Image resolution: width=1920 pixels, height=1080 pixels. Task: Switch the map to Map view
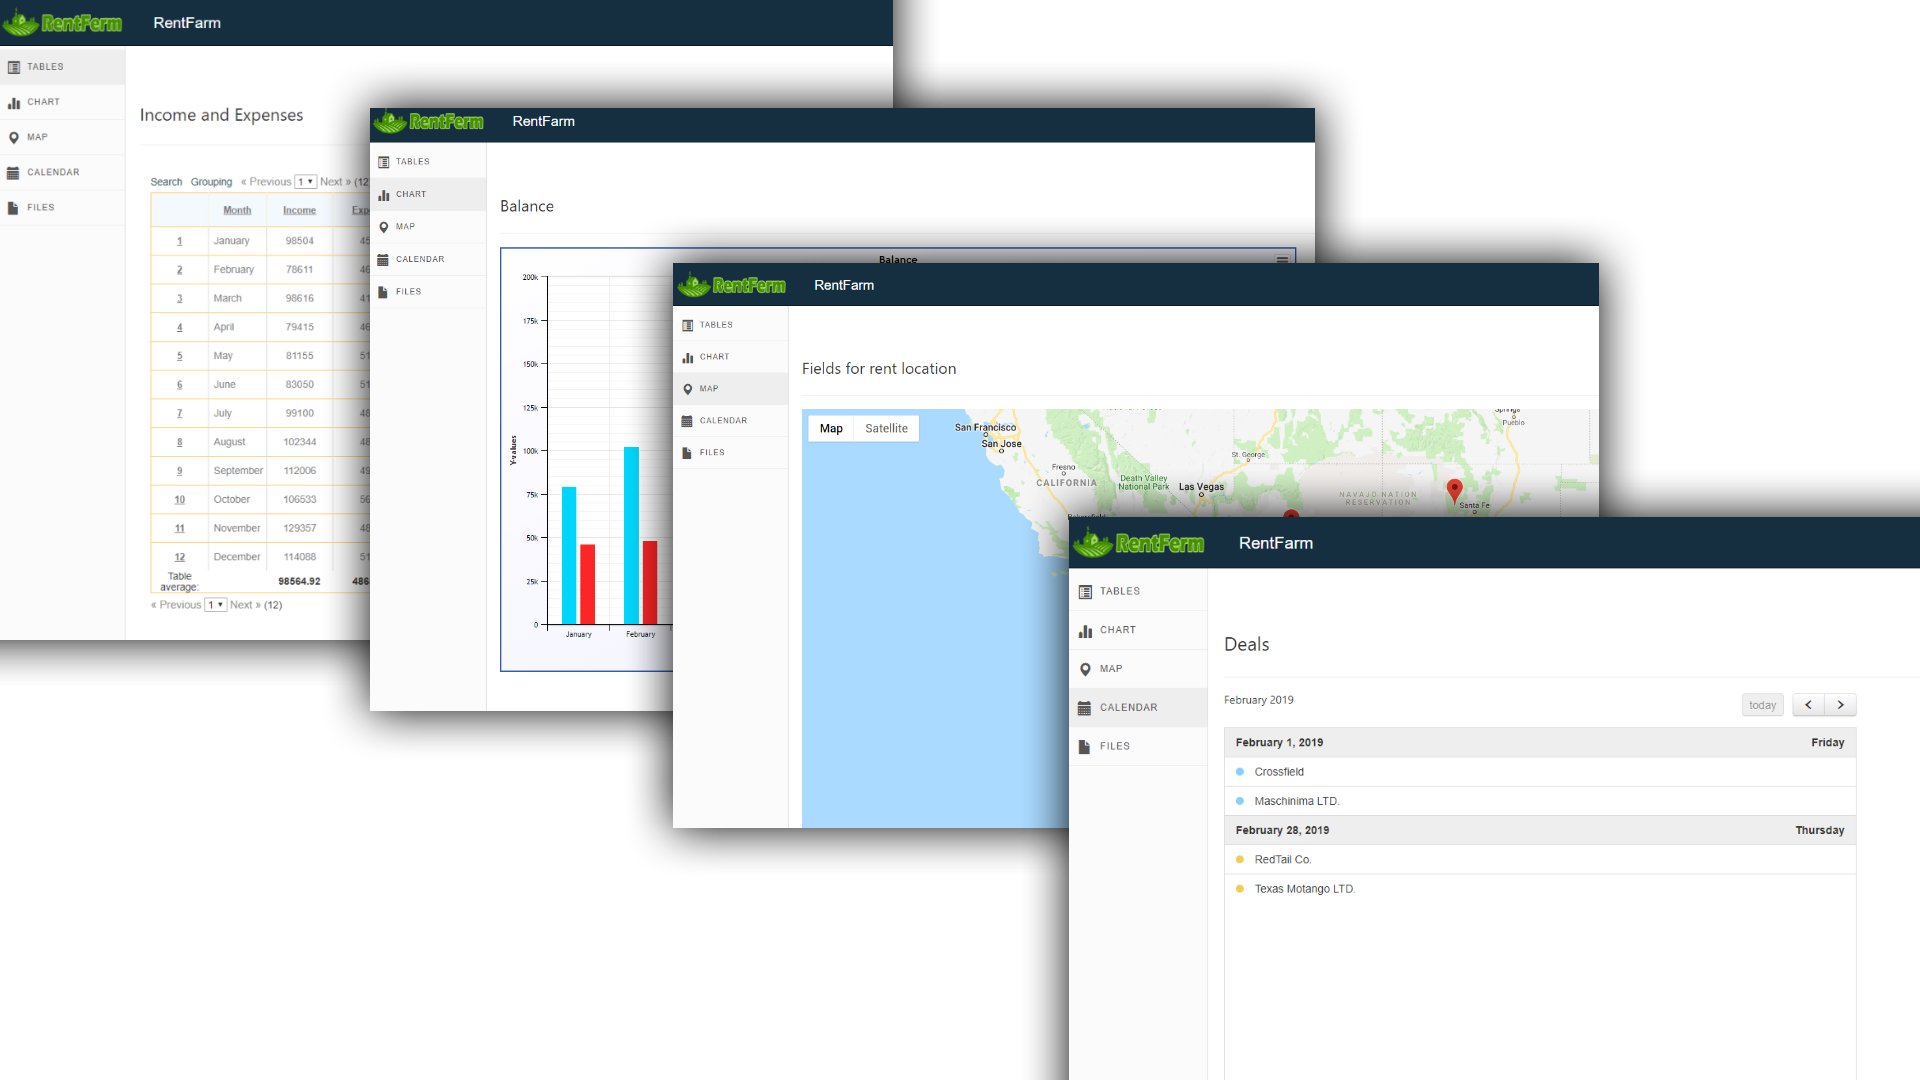coord(831,428)
